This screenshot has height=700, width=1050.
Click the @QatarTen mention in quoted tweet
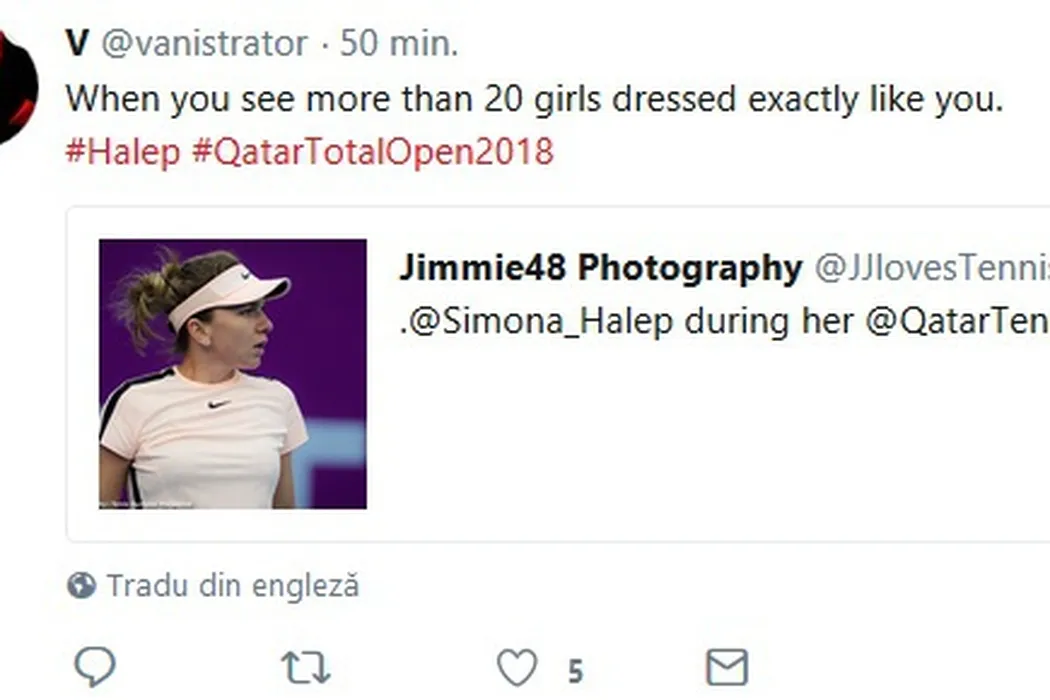(x=956, y=322)
